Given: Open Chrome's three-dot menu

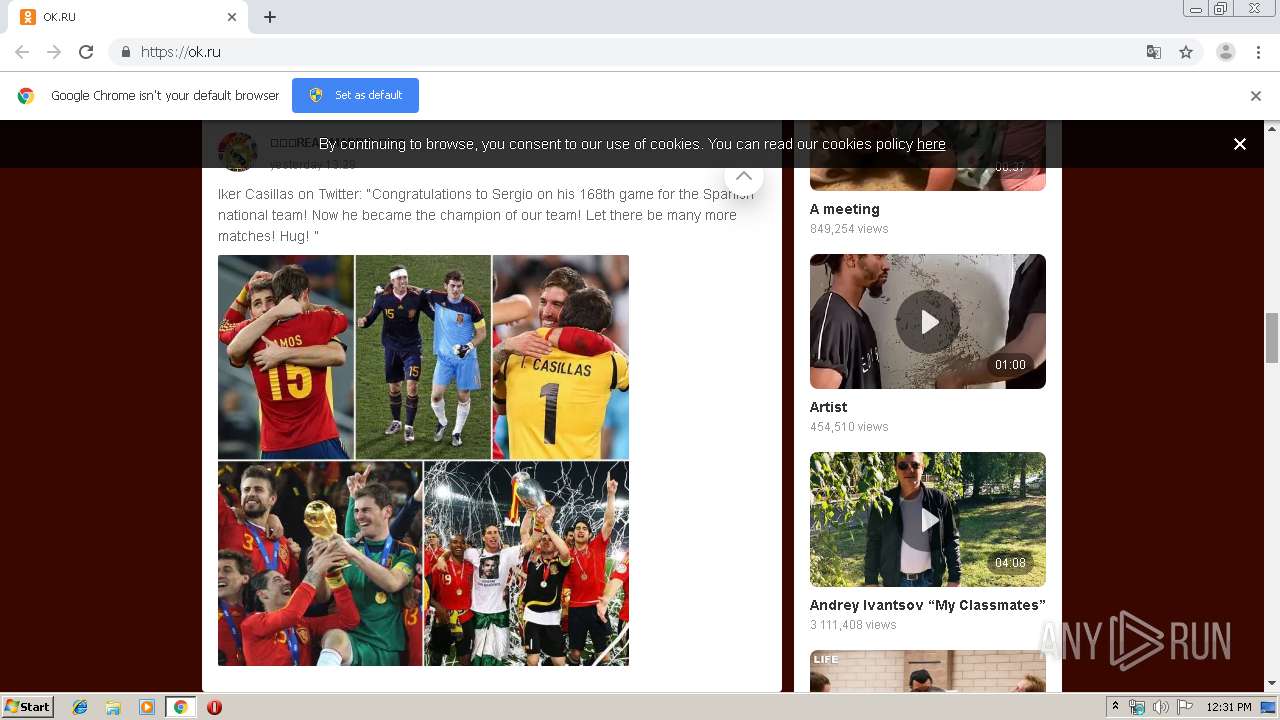Looking at the screenshot, I should coord(1258,52).
